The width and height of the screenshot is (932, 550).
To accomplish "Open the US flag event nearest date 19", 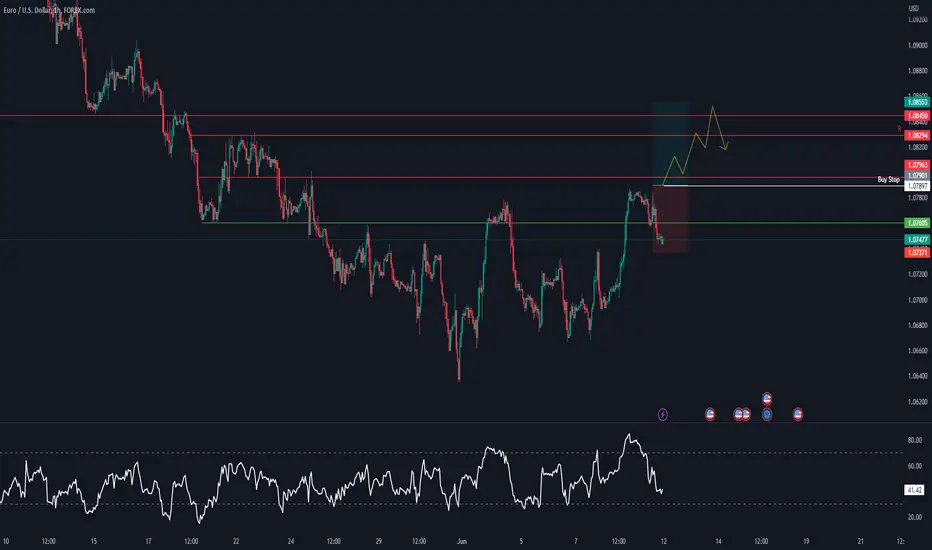I will (x=798, y=414).
